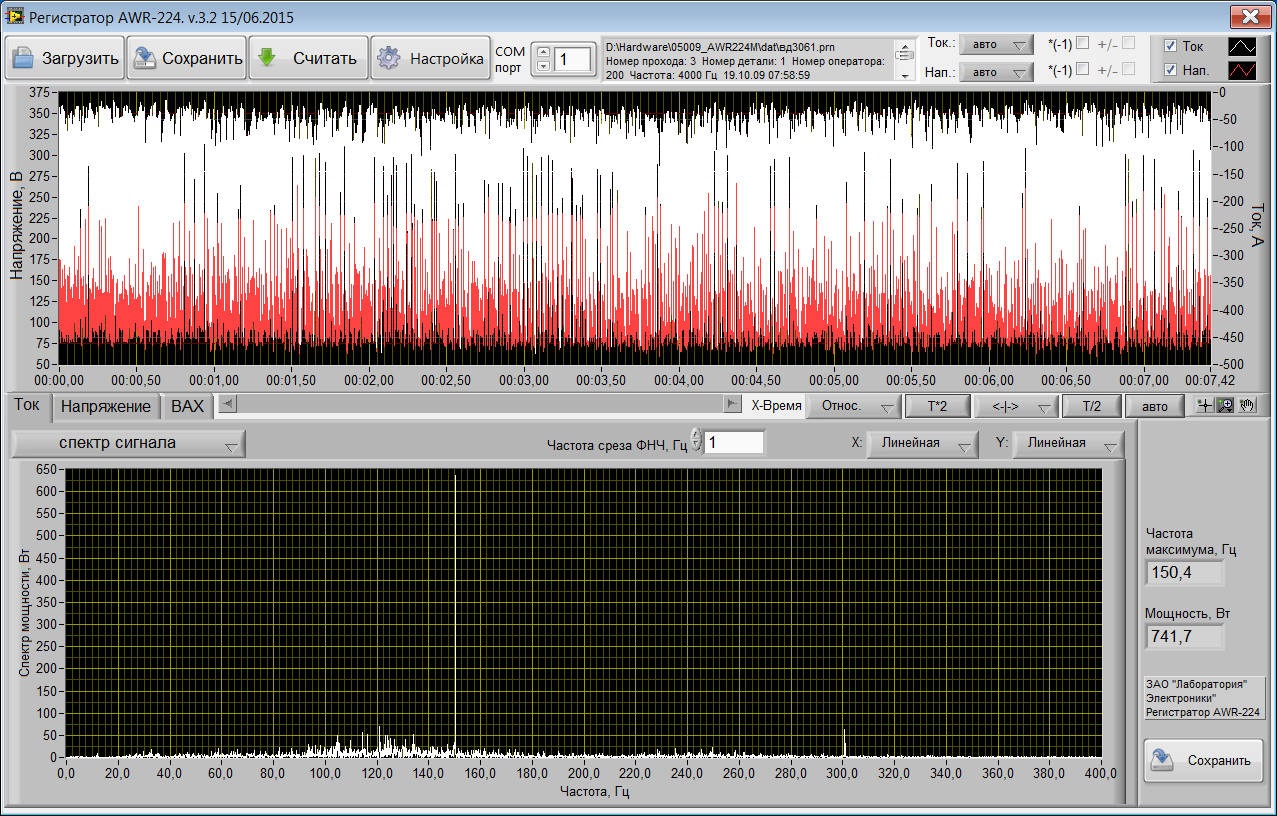This screenshot has width=1277, height=816.
Task: Switch to the Напряжение tab
Action: tap(106, 406)
